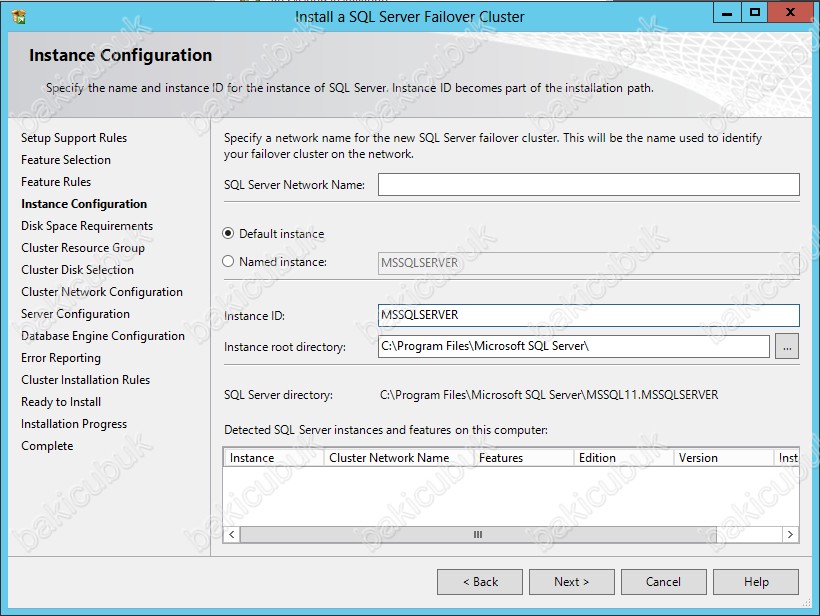
Task: Sort by the Features column header
Action: [523, 458]
